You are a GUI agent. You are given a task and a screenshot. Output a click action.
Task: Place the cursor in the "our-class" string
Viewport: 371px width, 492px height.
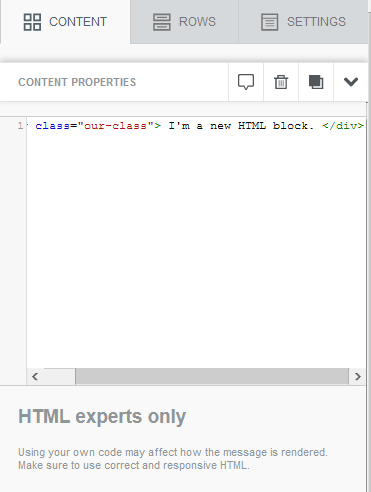tap(115, 126)
